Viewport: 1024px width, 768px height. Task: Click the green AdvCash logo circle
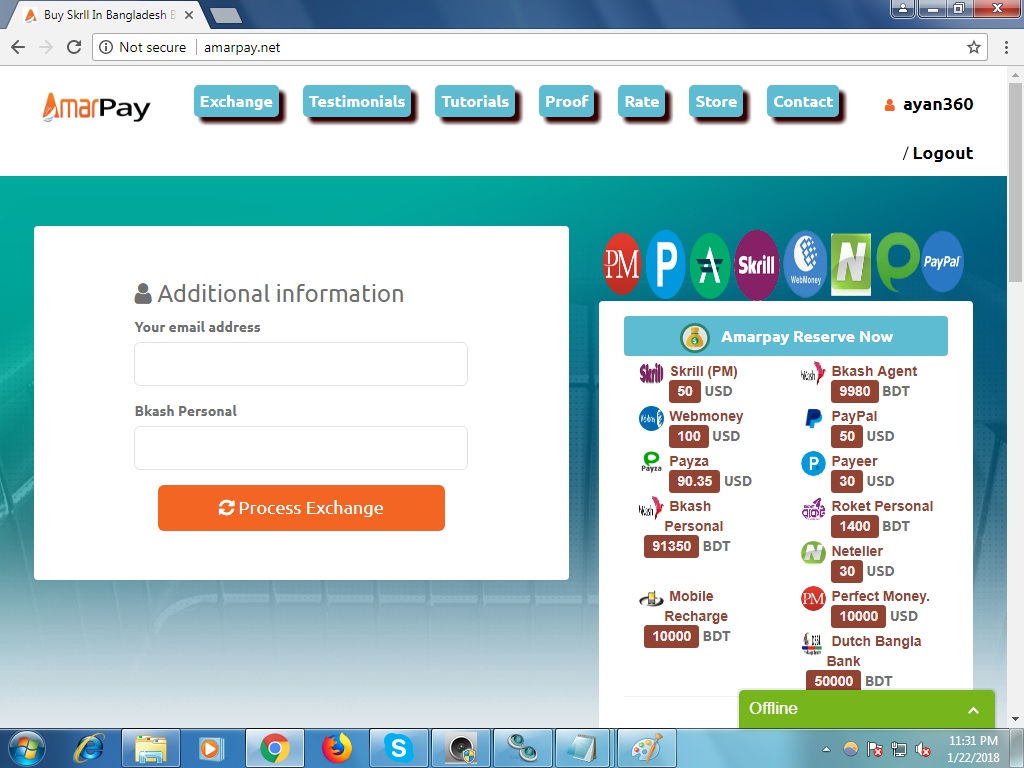(710, 264)
